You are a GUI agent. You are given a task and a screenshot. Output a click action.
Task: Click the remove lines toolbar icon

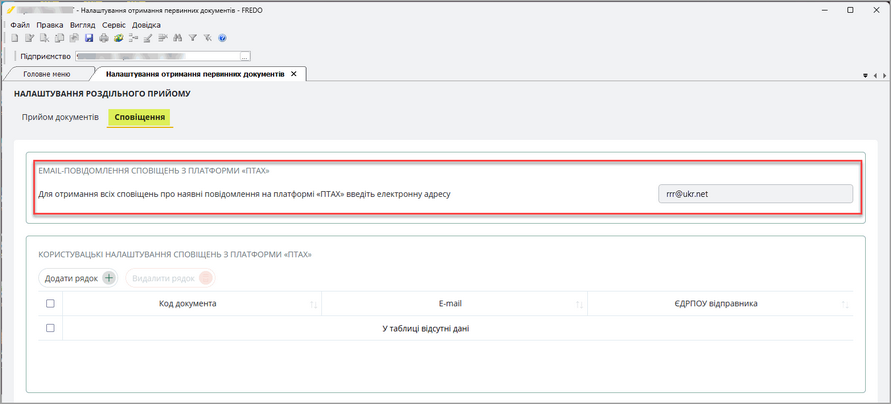[x=163, y=38]
